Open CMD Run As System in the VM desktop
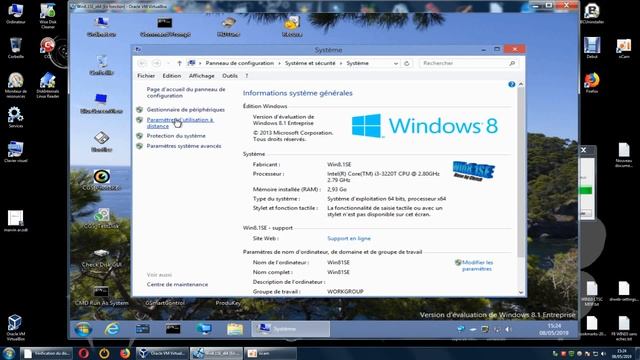Screen dimensions: 640x360 [102, 296]
